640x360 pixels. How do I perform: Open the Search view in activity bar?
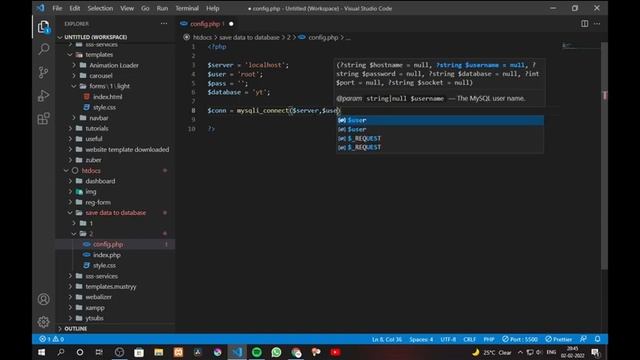(x=43, y=49)
